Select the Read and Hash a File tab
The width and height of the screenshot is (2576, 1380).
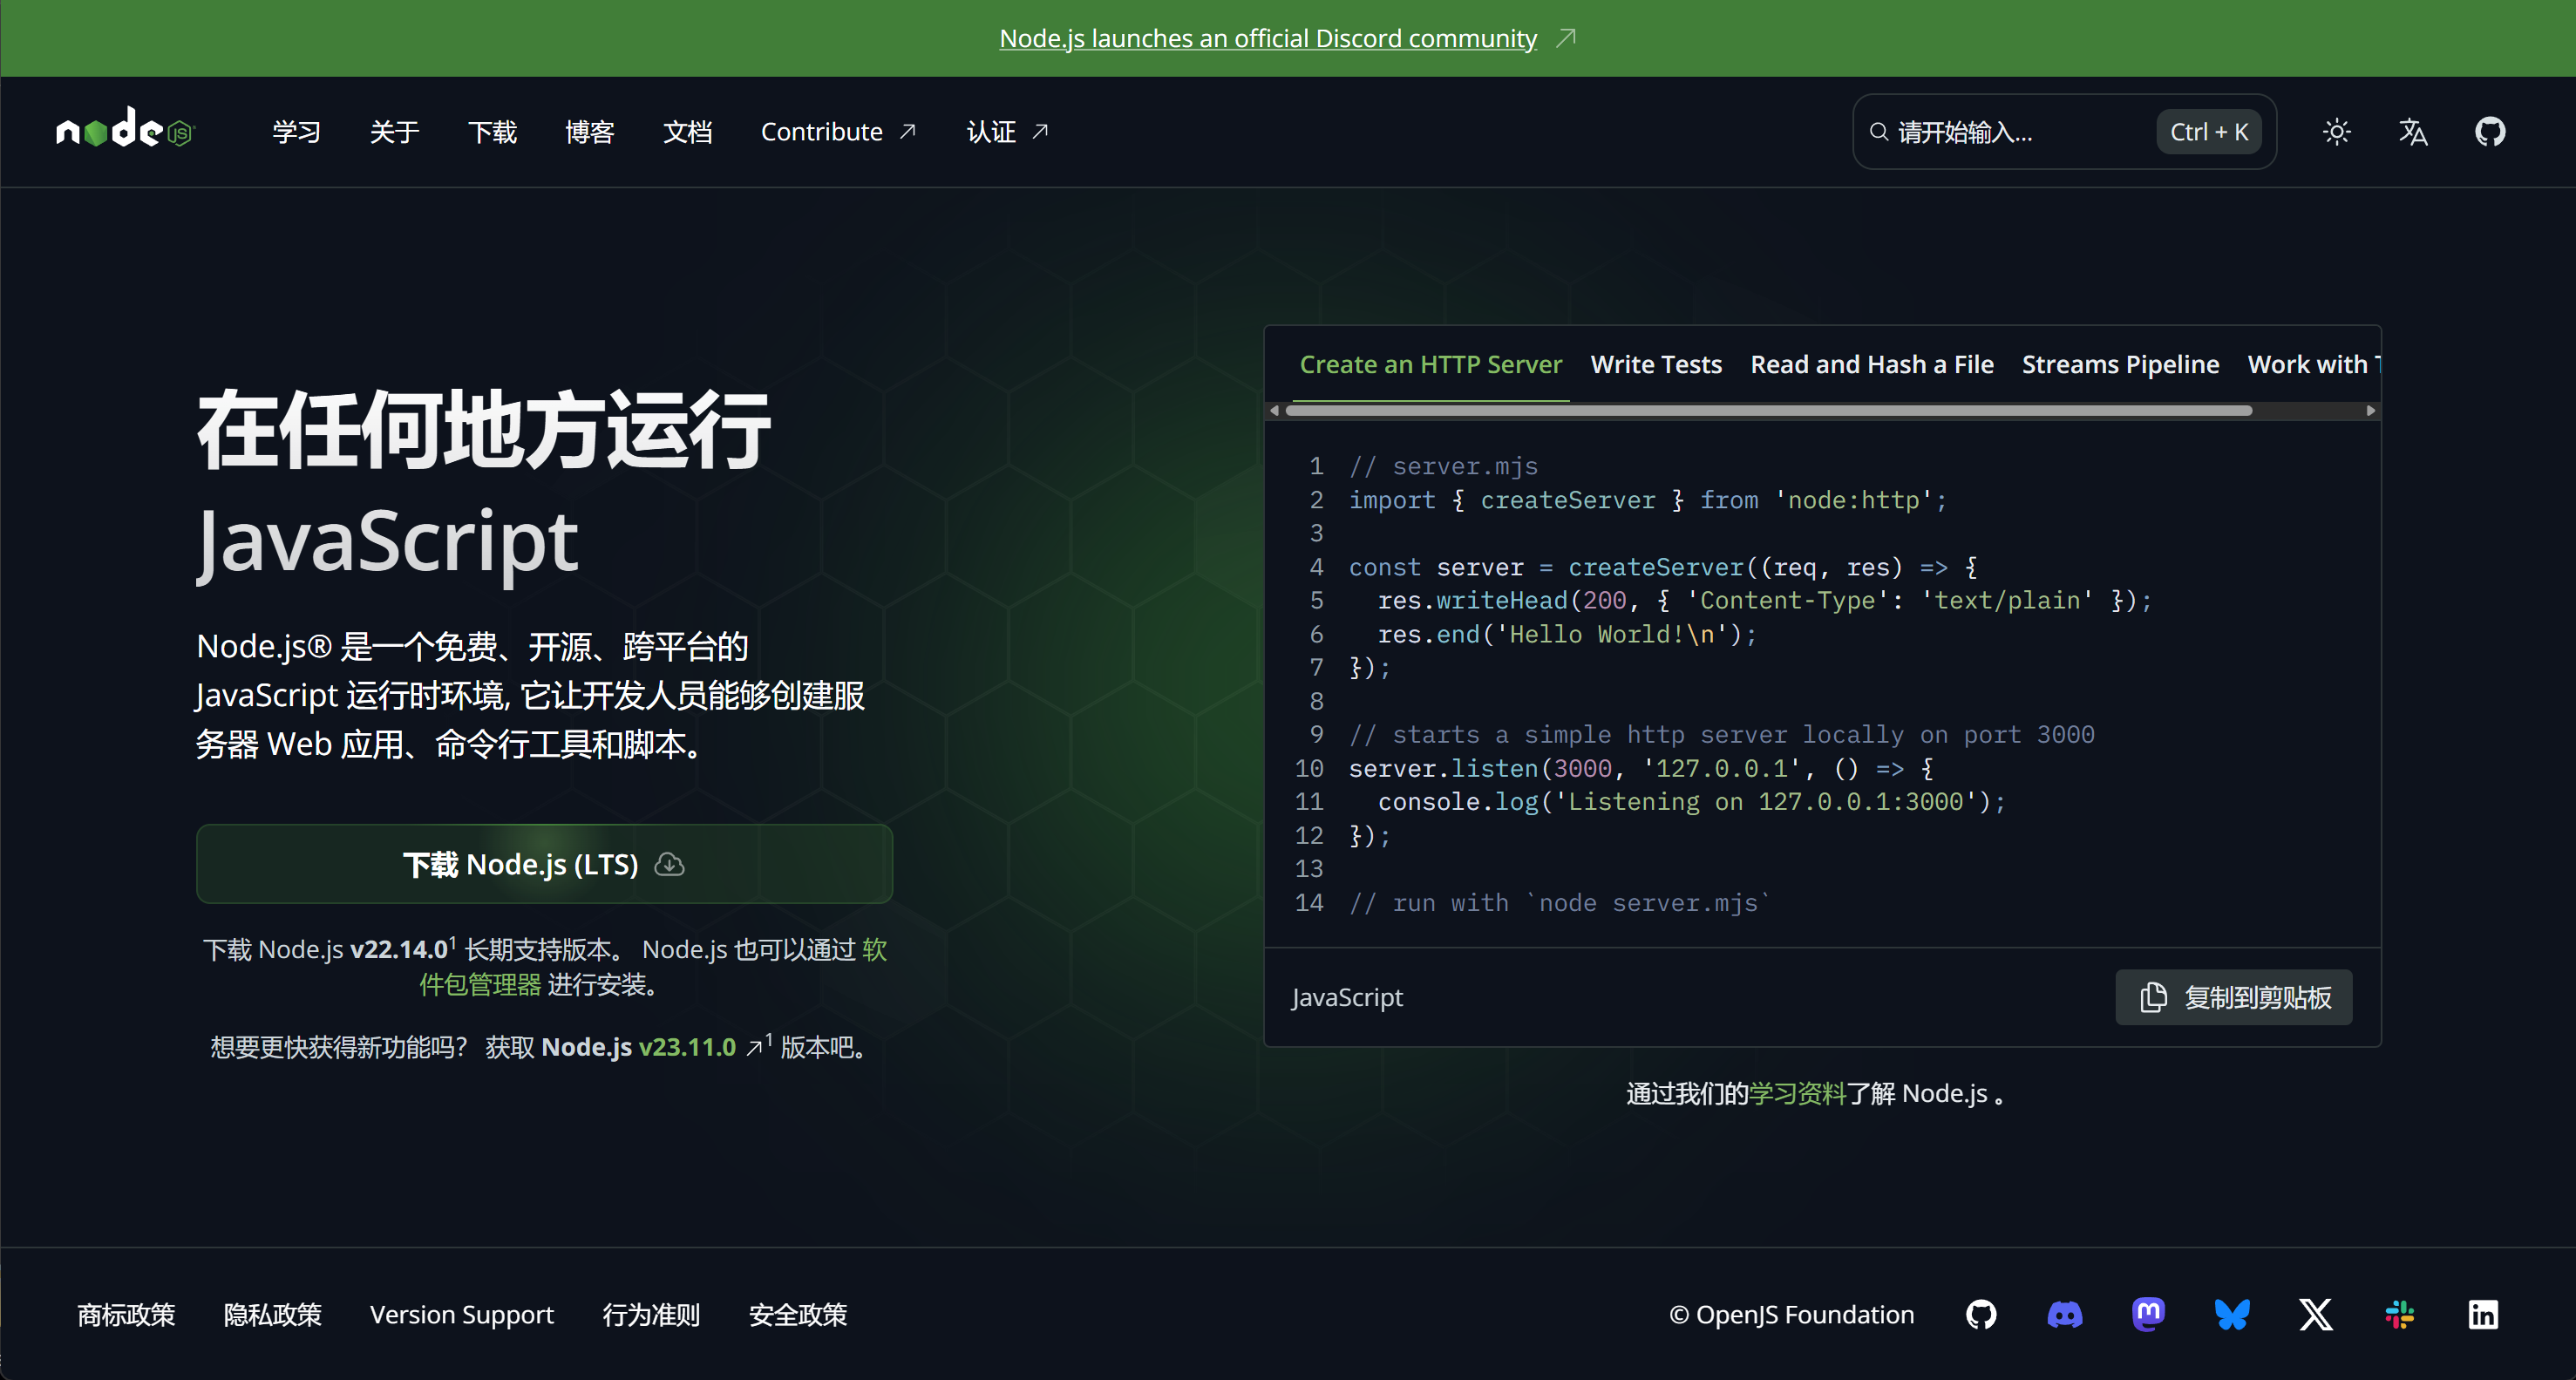[x=1871, y=364]
